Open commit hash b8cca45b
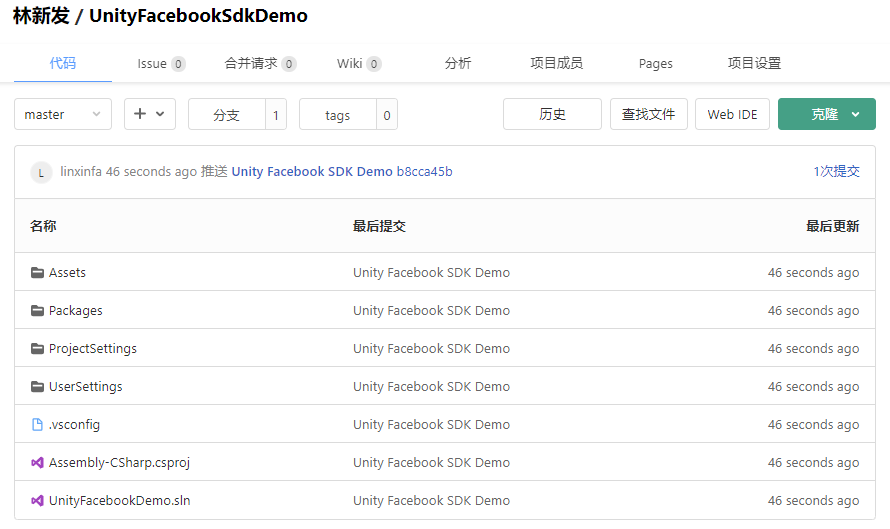 click(425, 171)
